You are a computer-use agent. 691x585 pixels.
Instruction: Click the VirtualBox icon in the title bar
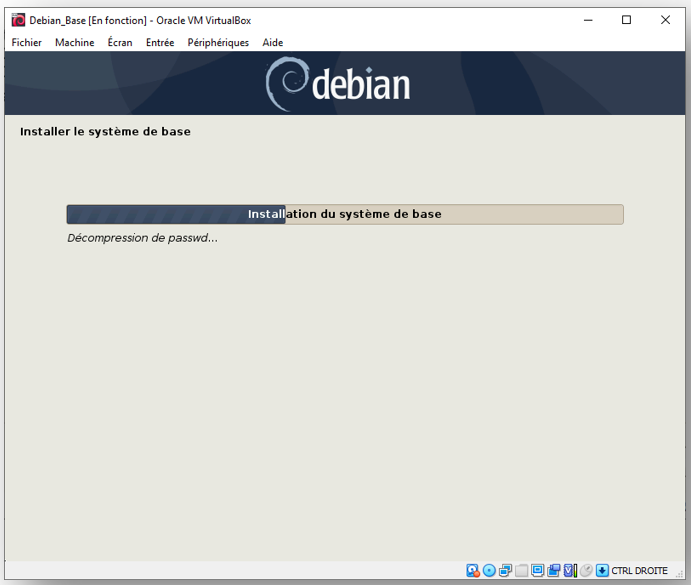[x=19, y=20]
